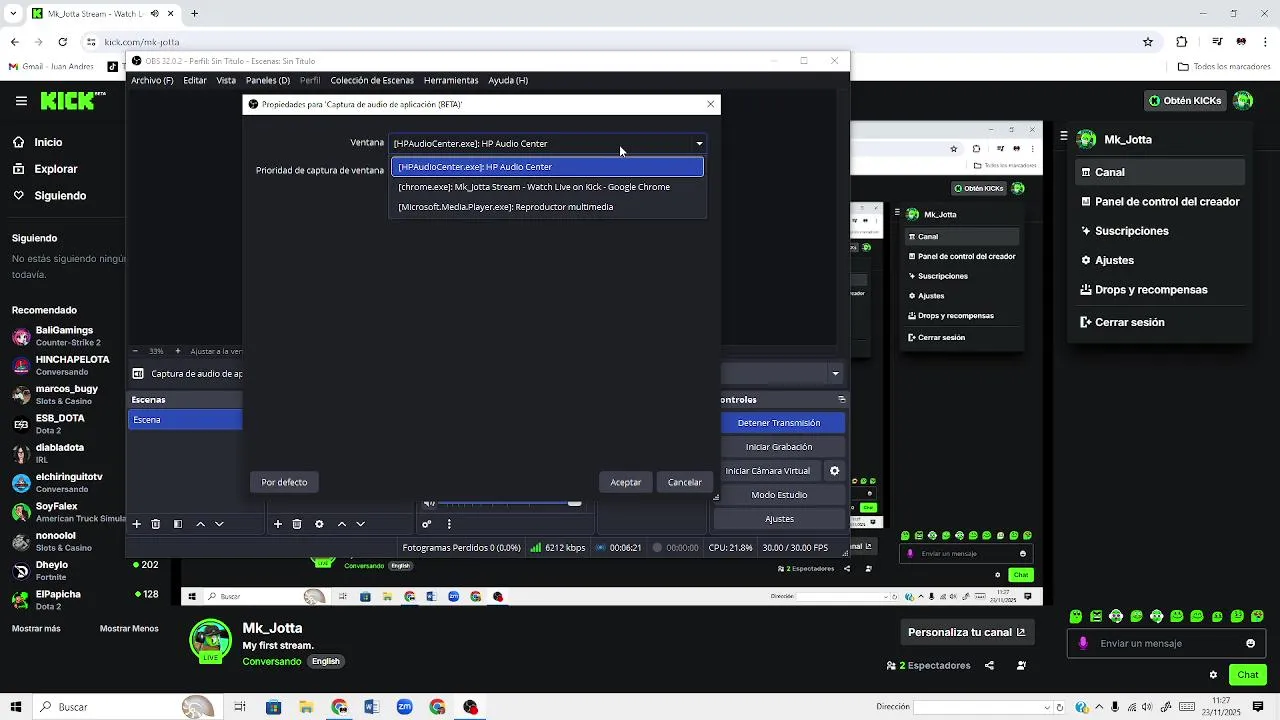Choose chrome.exe Mk_Jotta Stream option
The width and height of the screenshot is (1280, 720).
(548, 187)
